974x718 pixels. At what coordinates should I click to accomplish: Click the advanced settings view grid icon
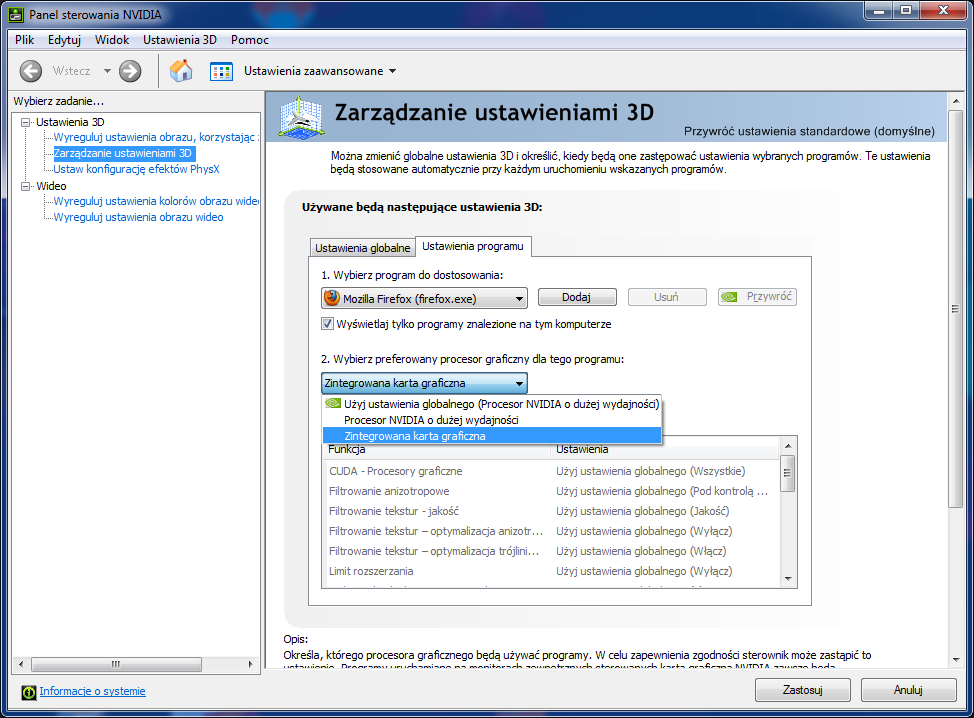tap(221, 71)
